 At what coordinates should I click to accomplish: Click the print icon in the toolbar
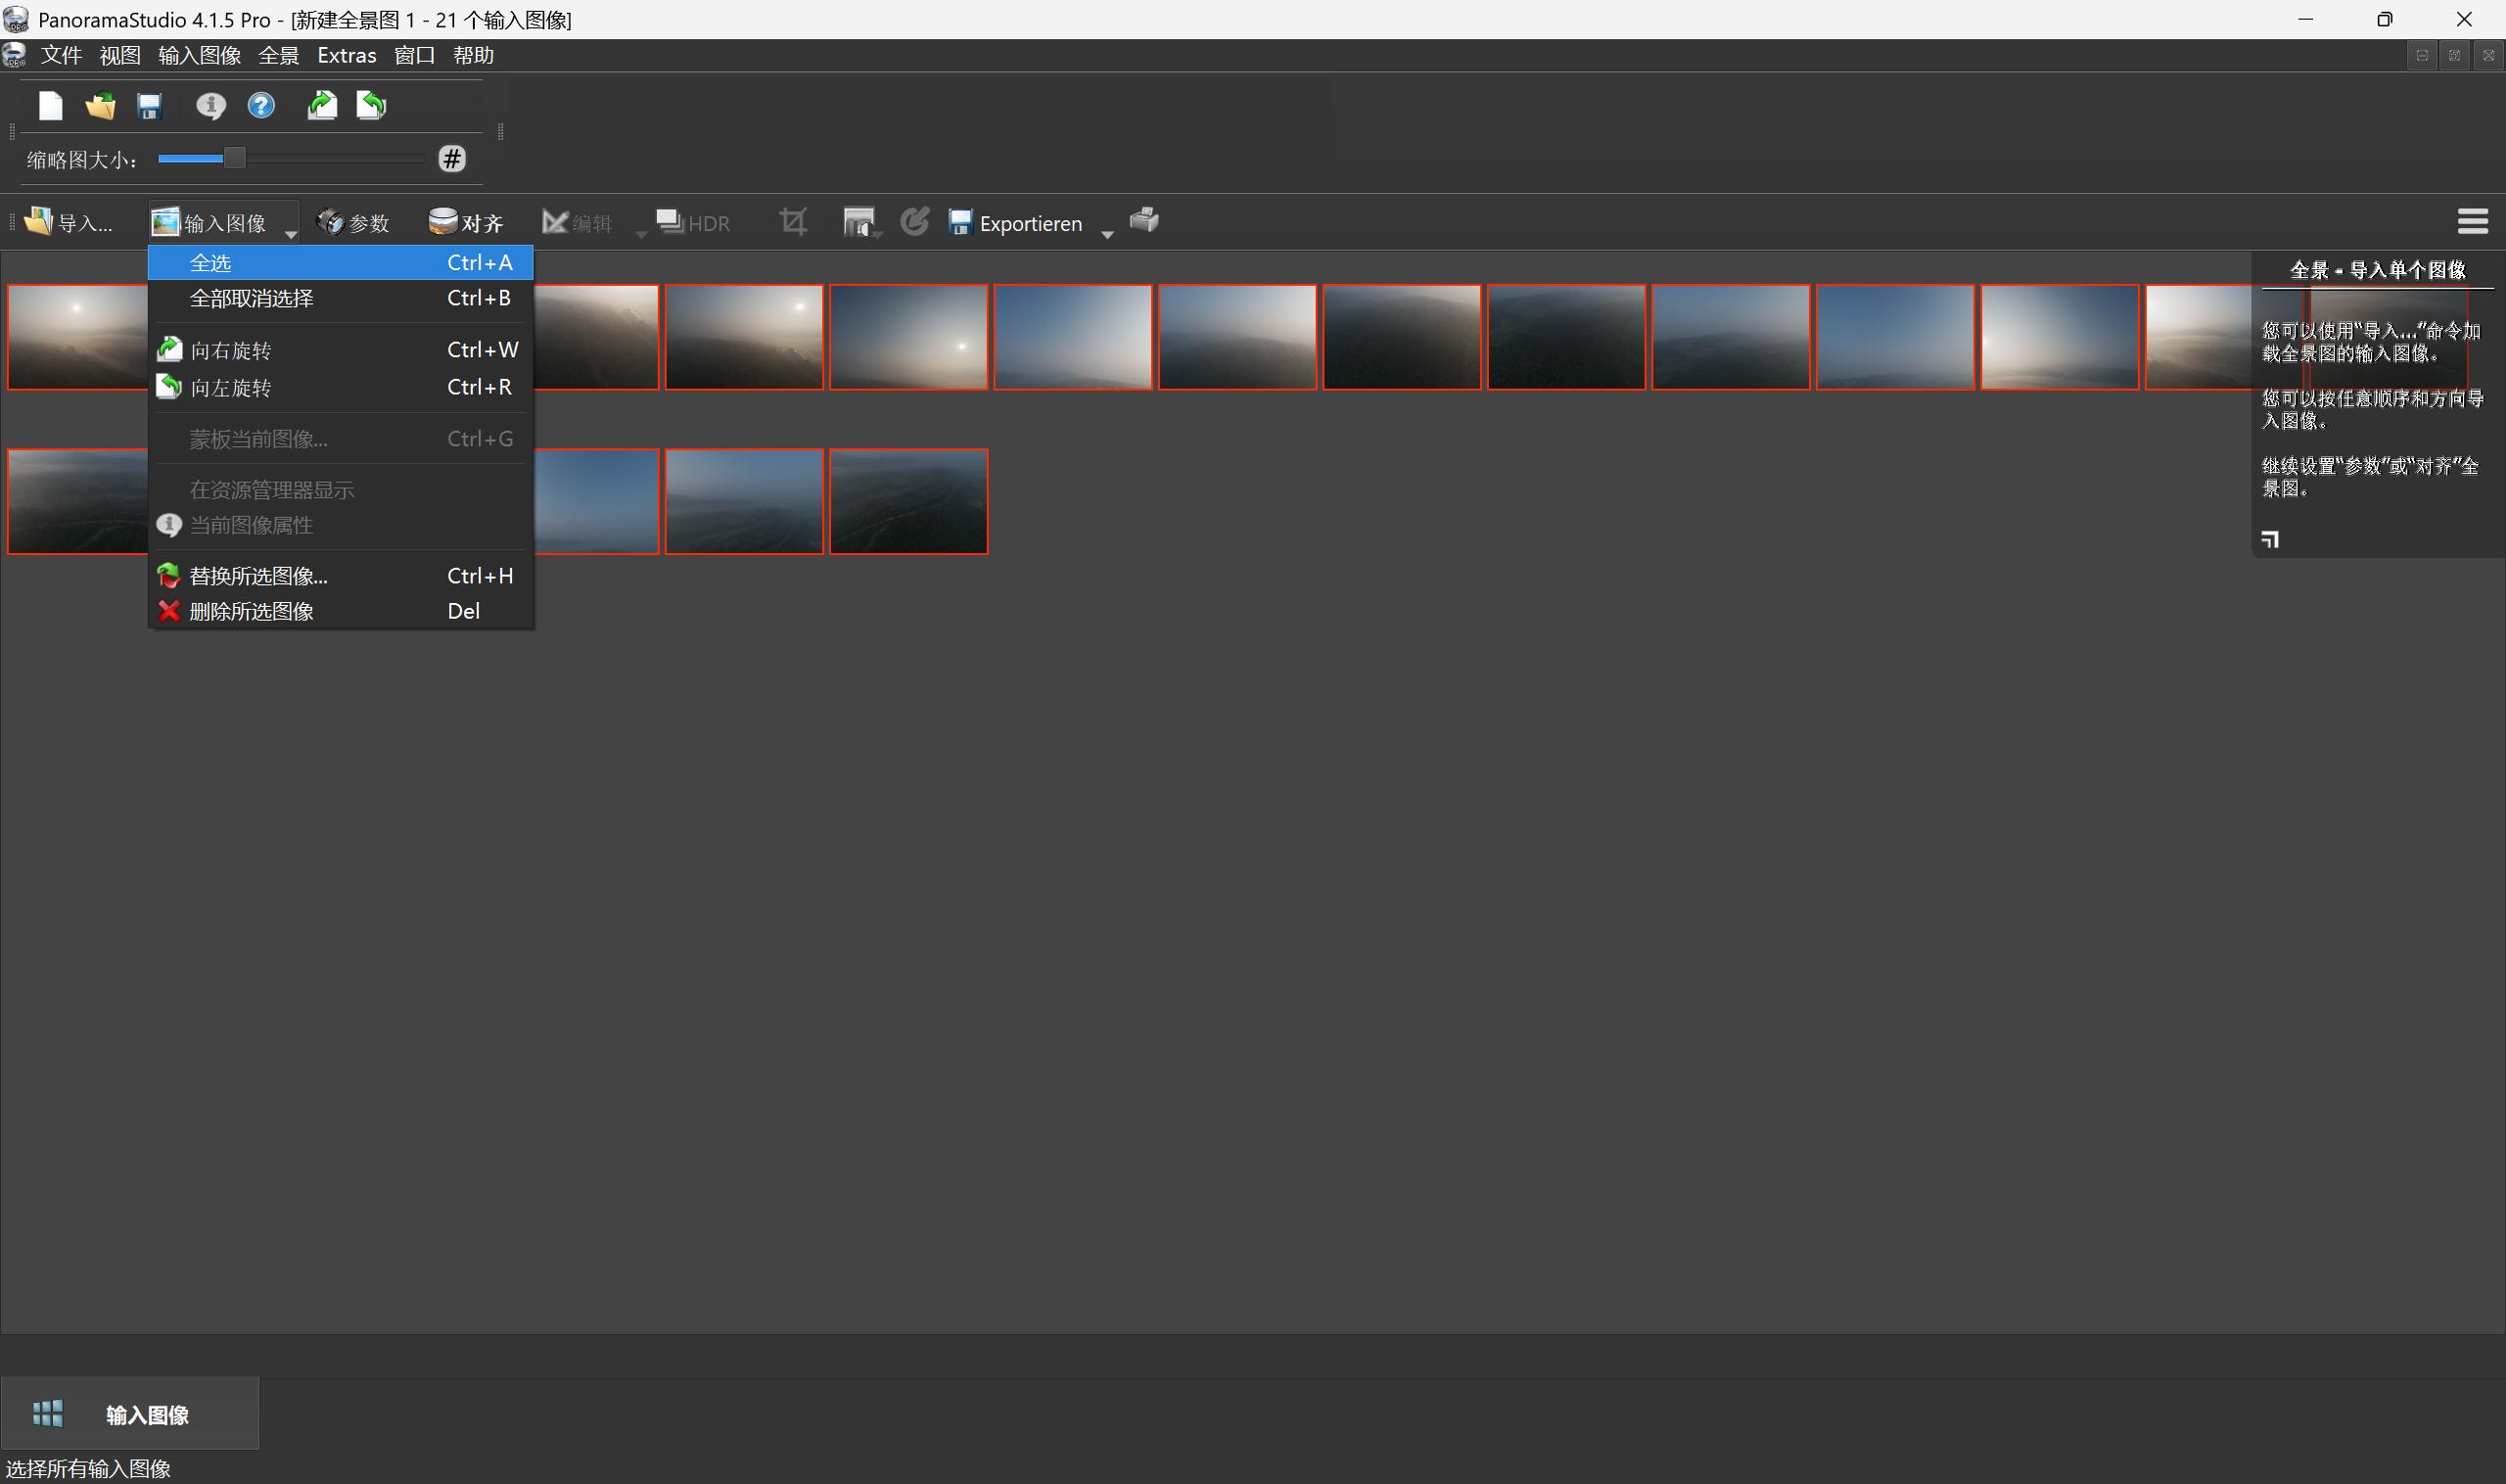[x=1144, y=221]
